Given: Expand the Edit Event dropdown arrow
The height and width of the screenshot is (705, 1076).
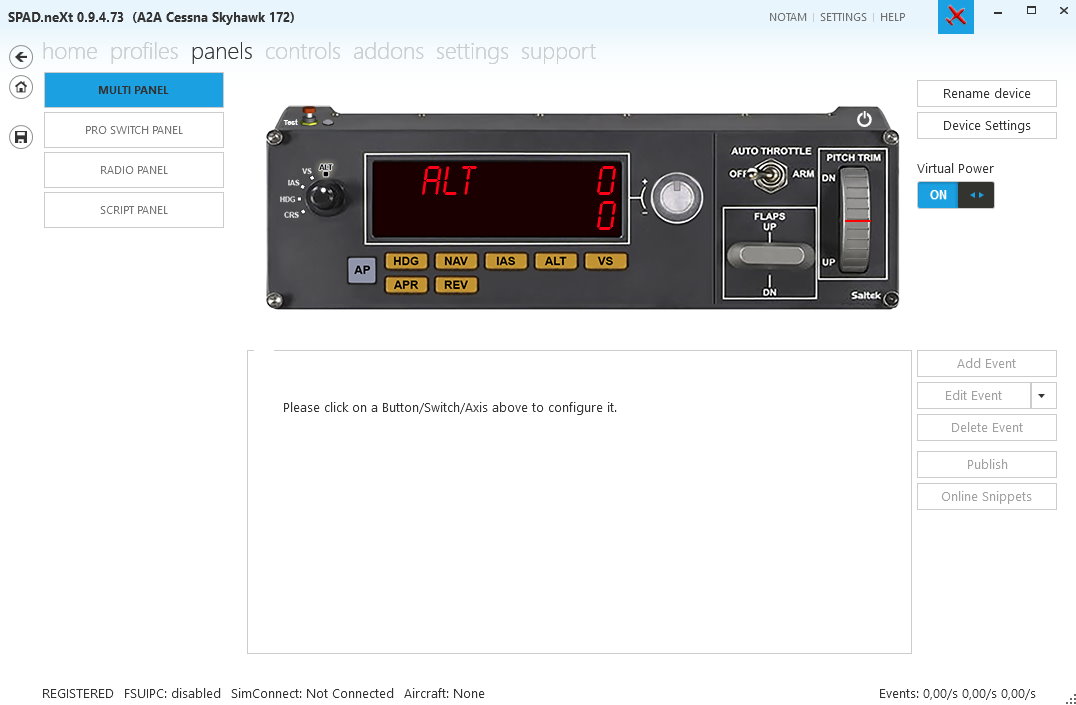Looking at the screenshot, I should click(1043, 395).
